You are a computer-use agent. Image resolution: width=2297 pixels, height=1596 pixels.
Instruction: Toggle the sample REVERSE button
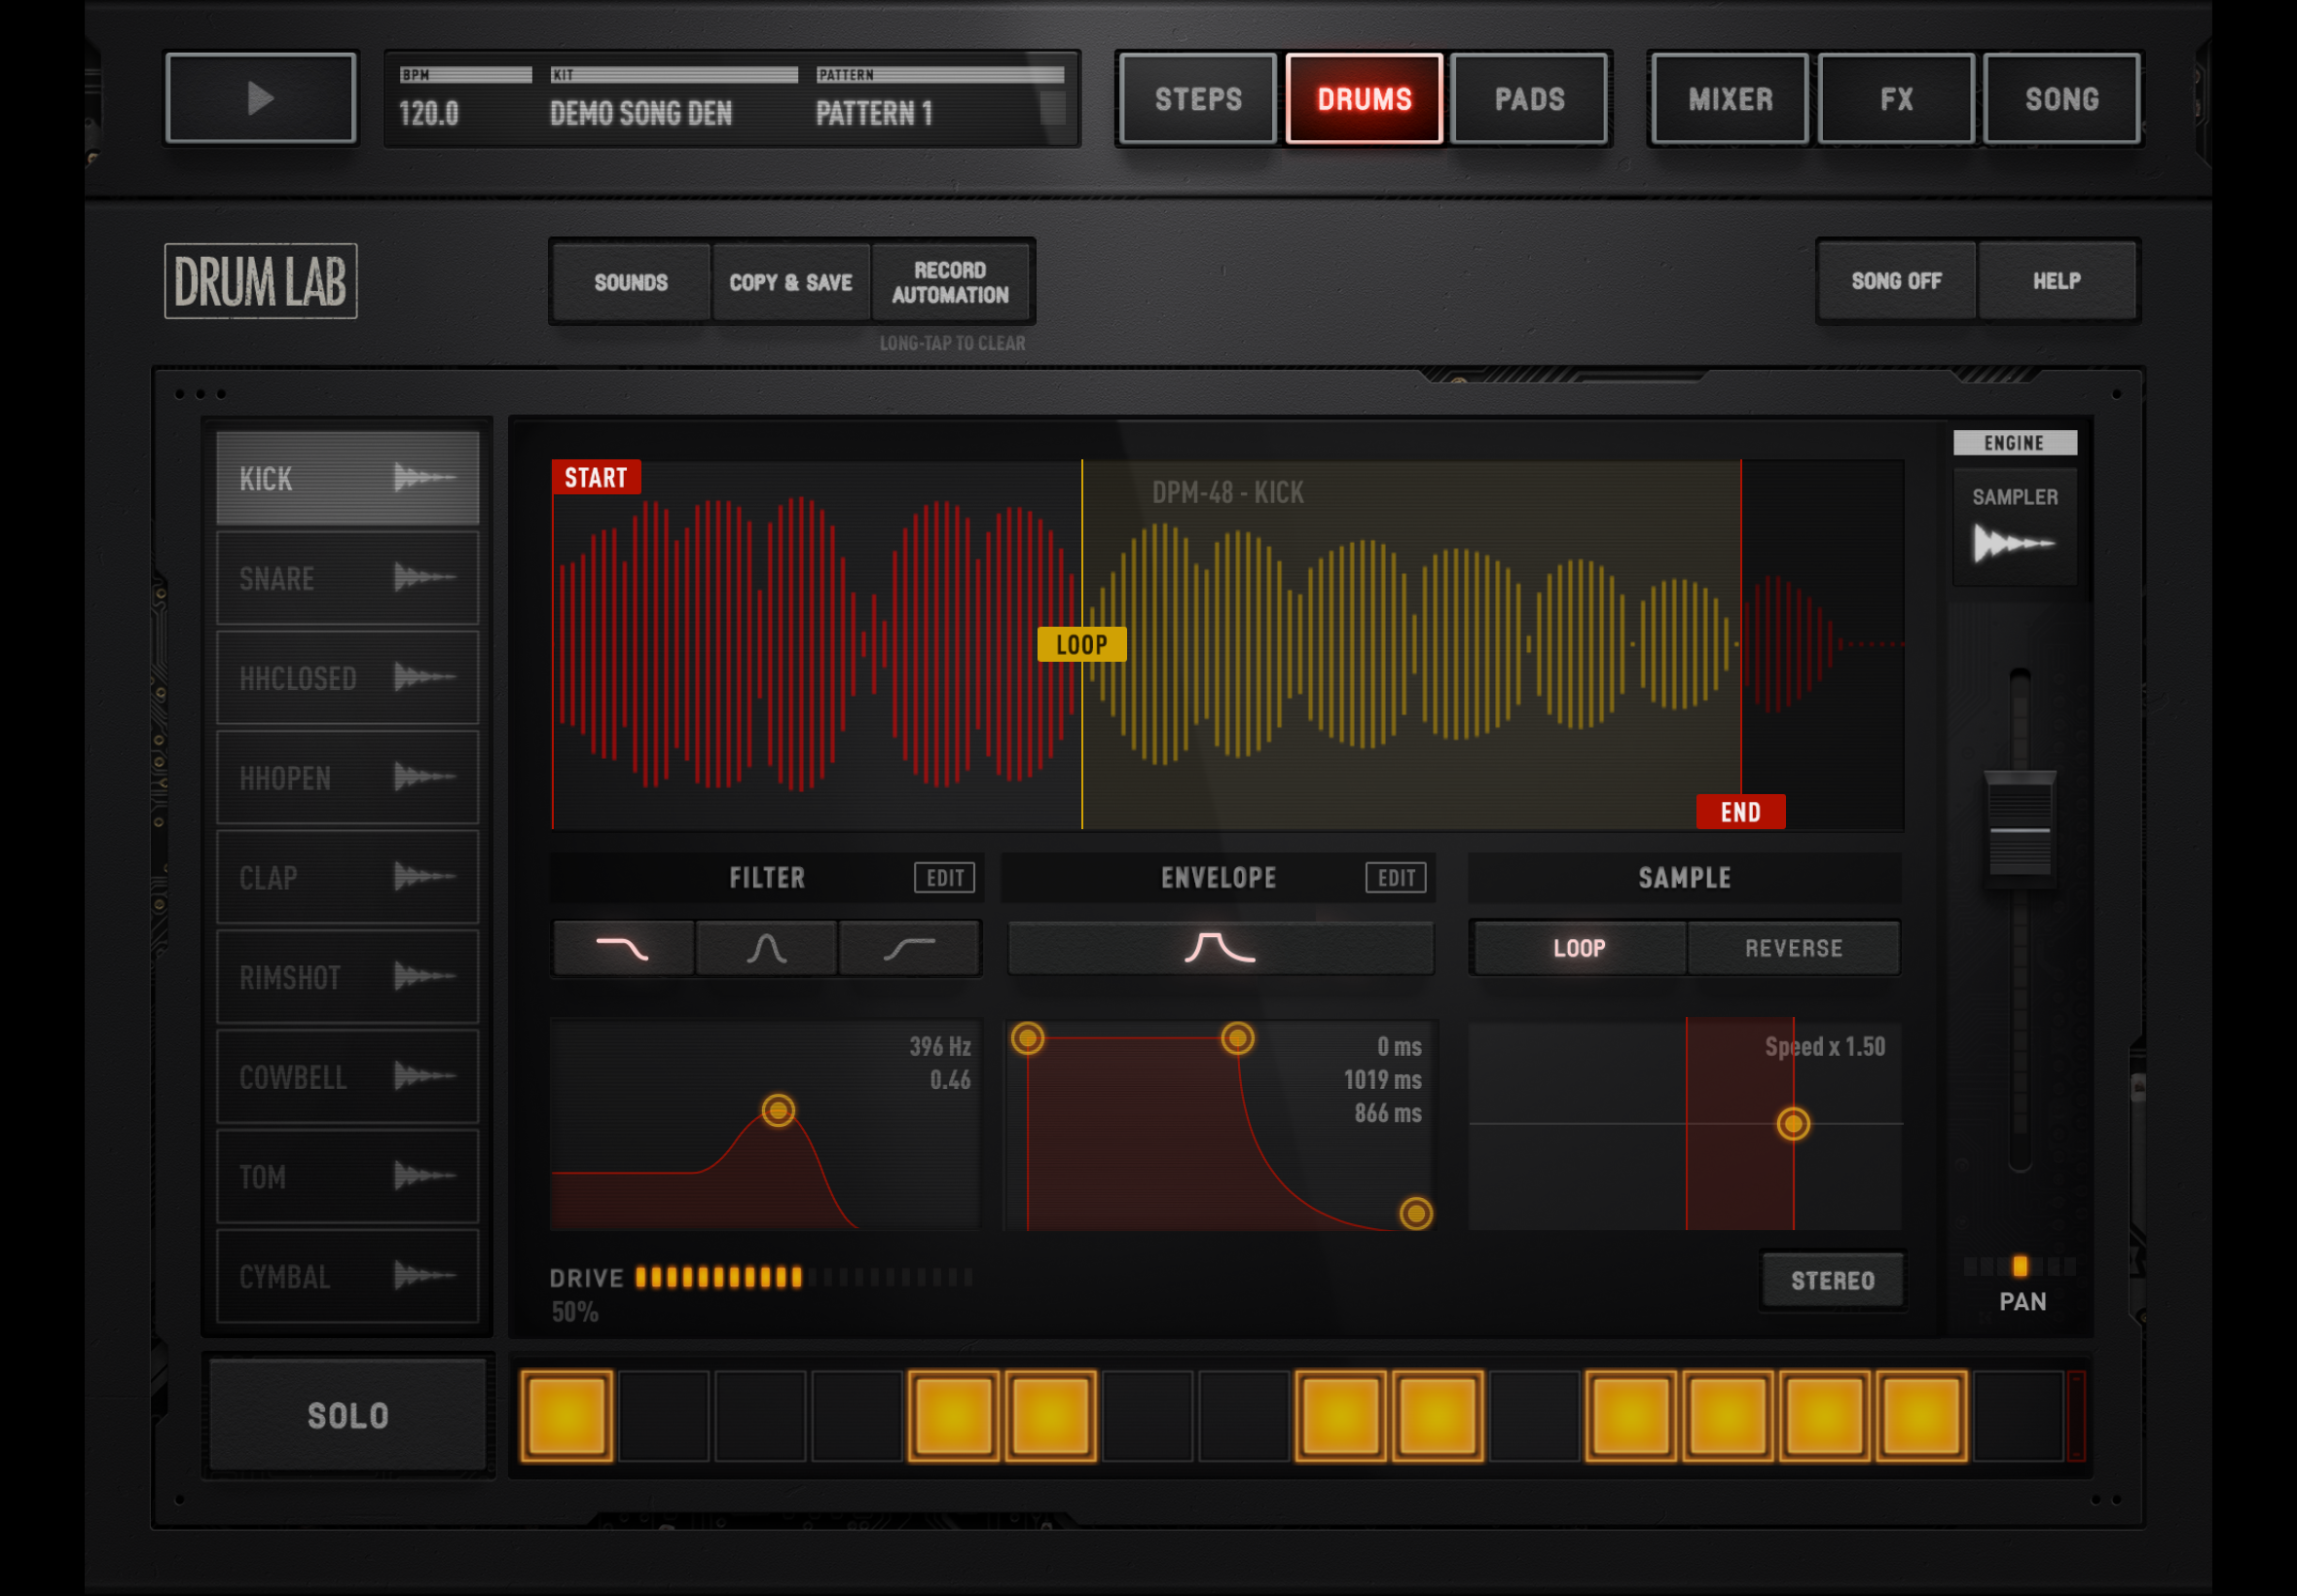(x=1793, y=948)
